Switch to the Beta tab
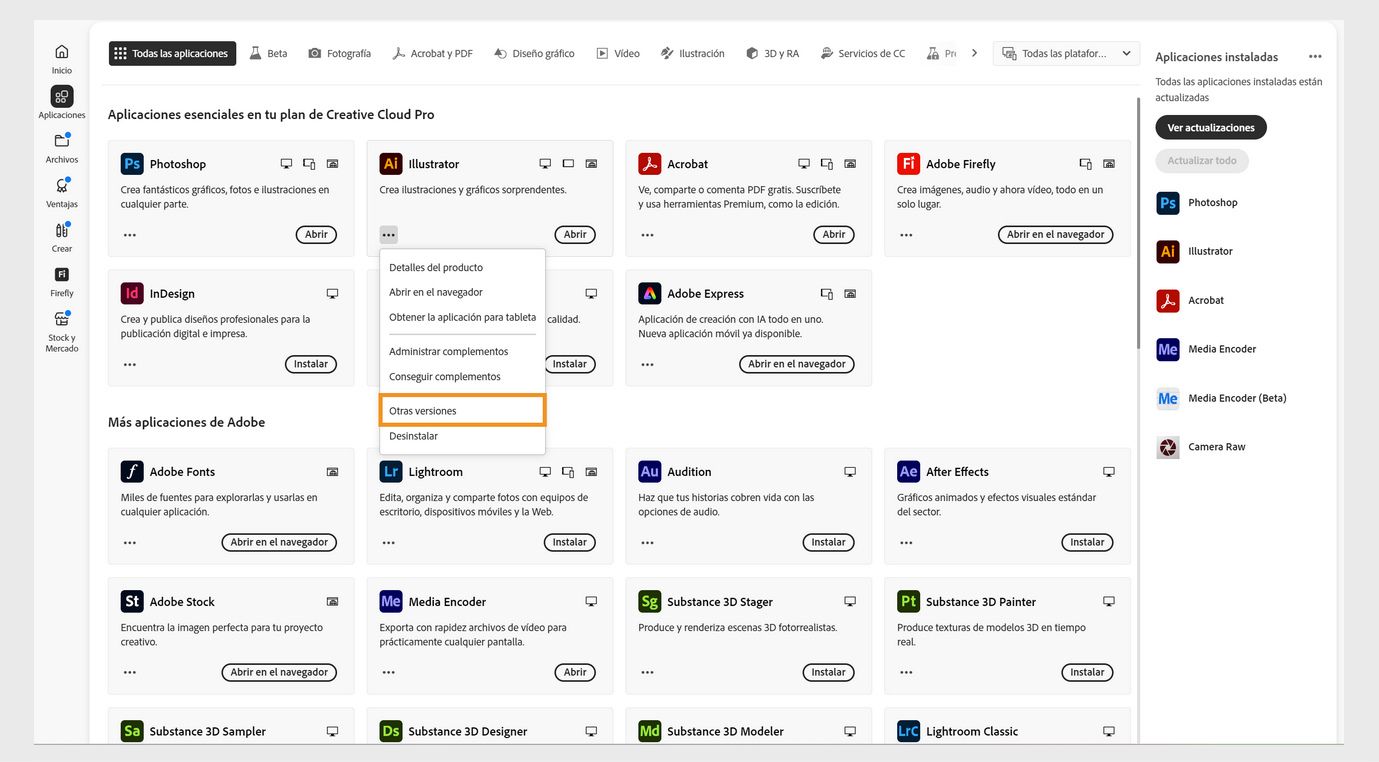1379x762 pixels. tap(268, 54)
